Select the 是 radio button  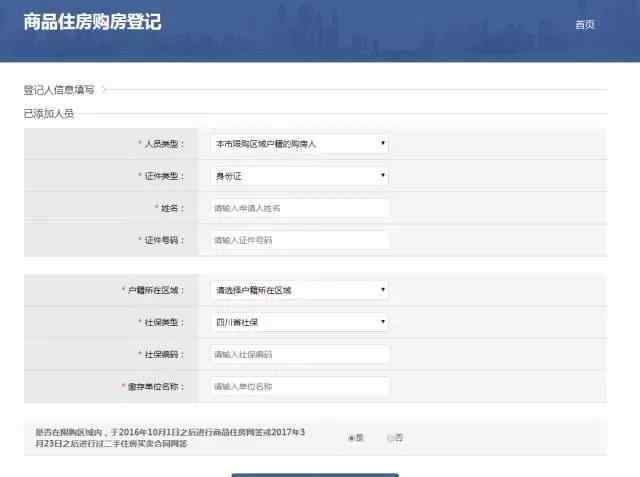pos(351,438)
